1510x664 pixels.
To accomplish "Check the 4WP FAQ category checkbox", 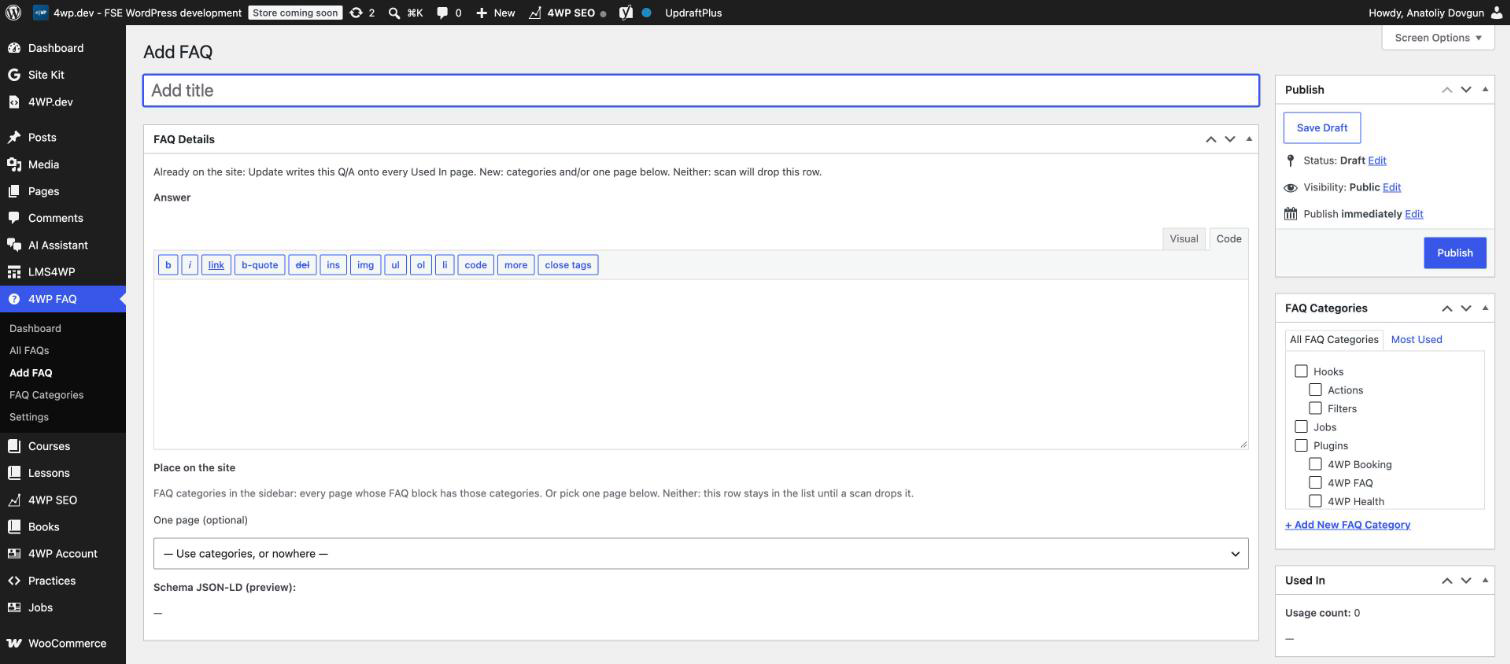I will coord(1315,482).
